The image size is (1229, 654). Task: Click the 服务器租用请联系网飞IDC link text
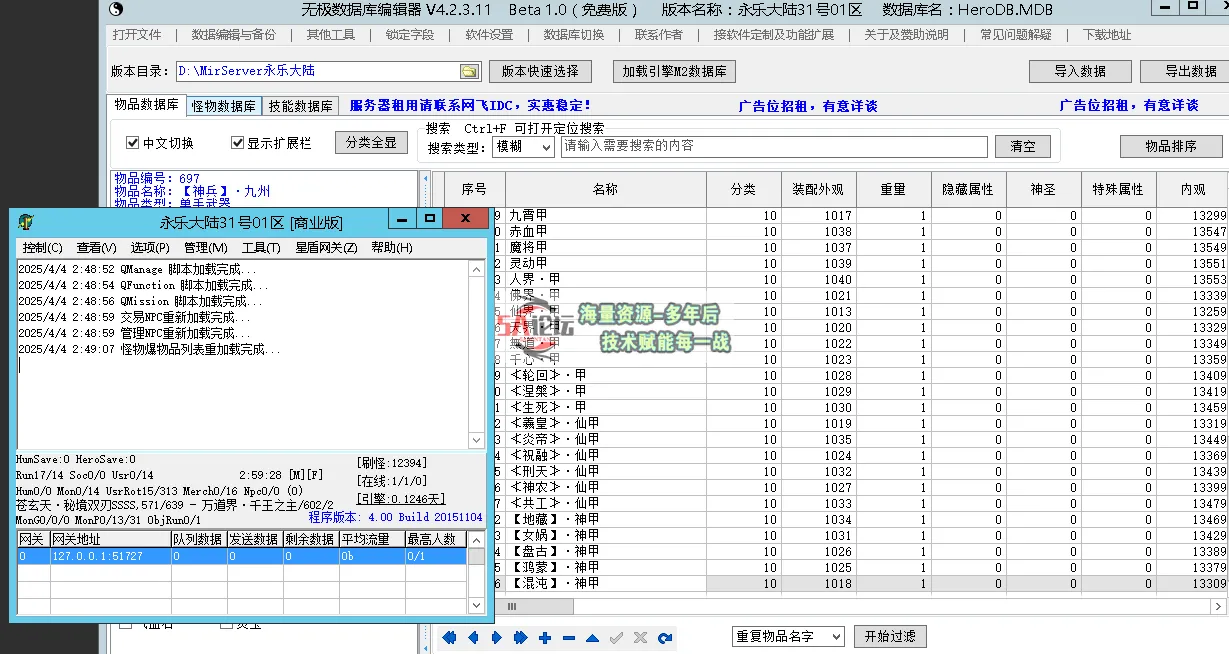pos(470,105)
